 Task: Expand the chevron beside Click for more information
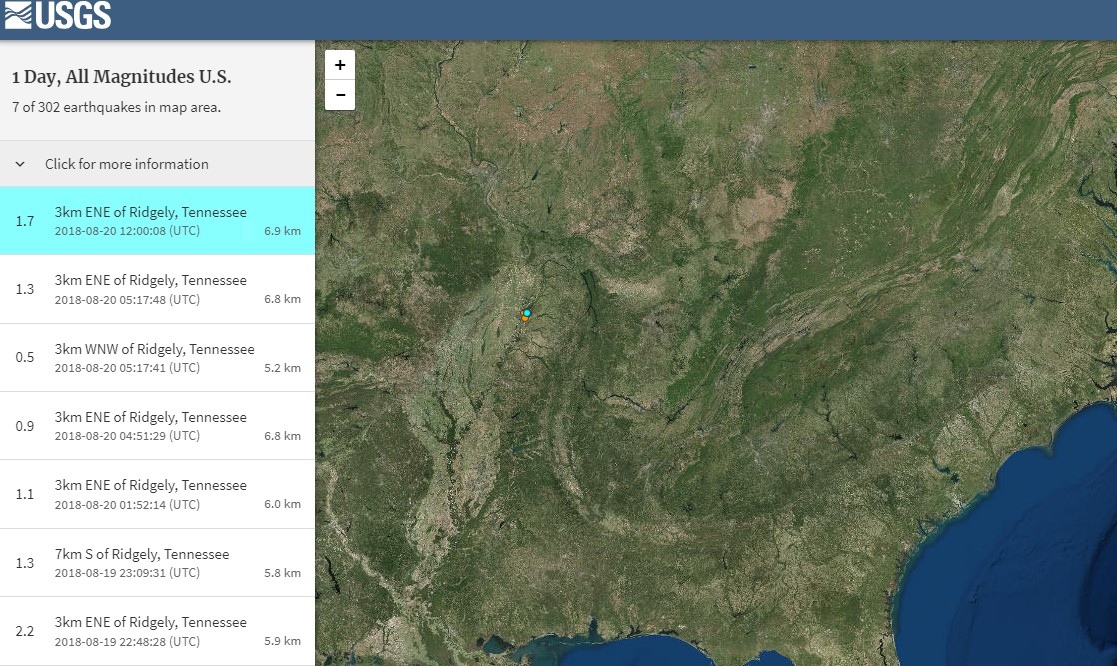[x=20, y=164]
